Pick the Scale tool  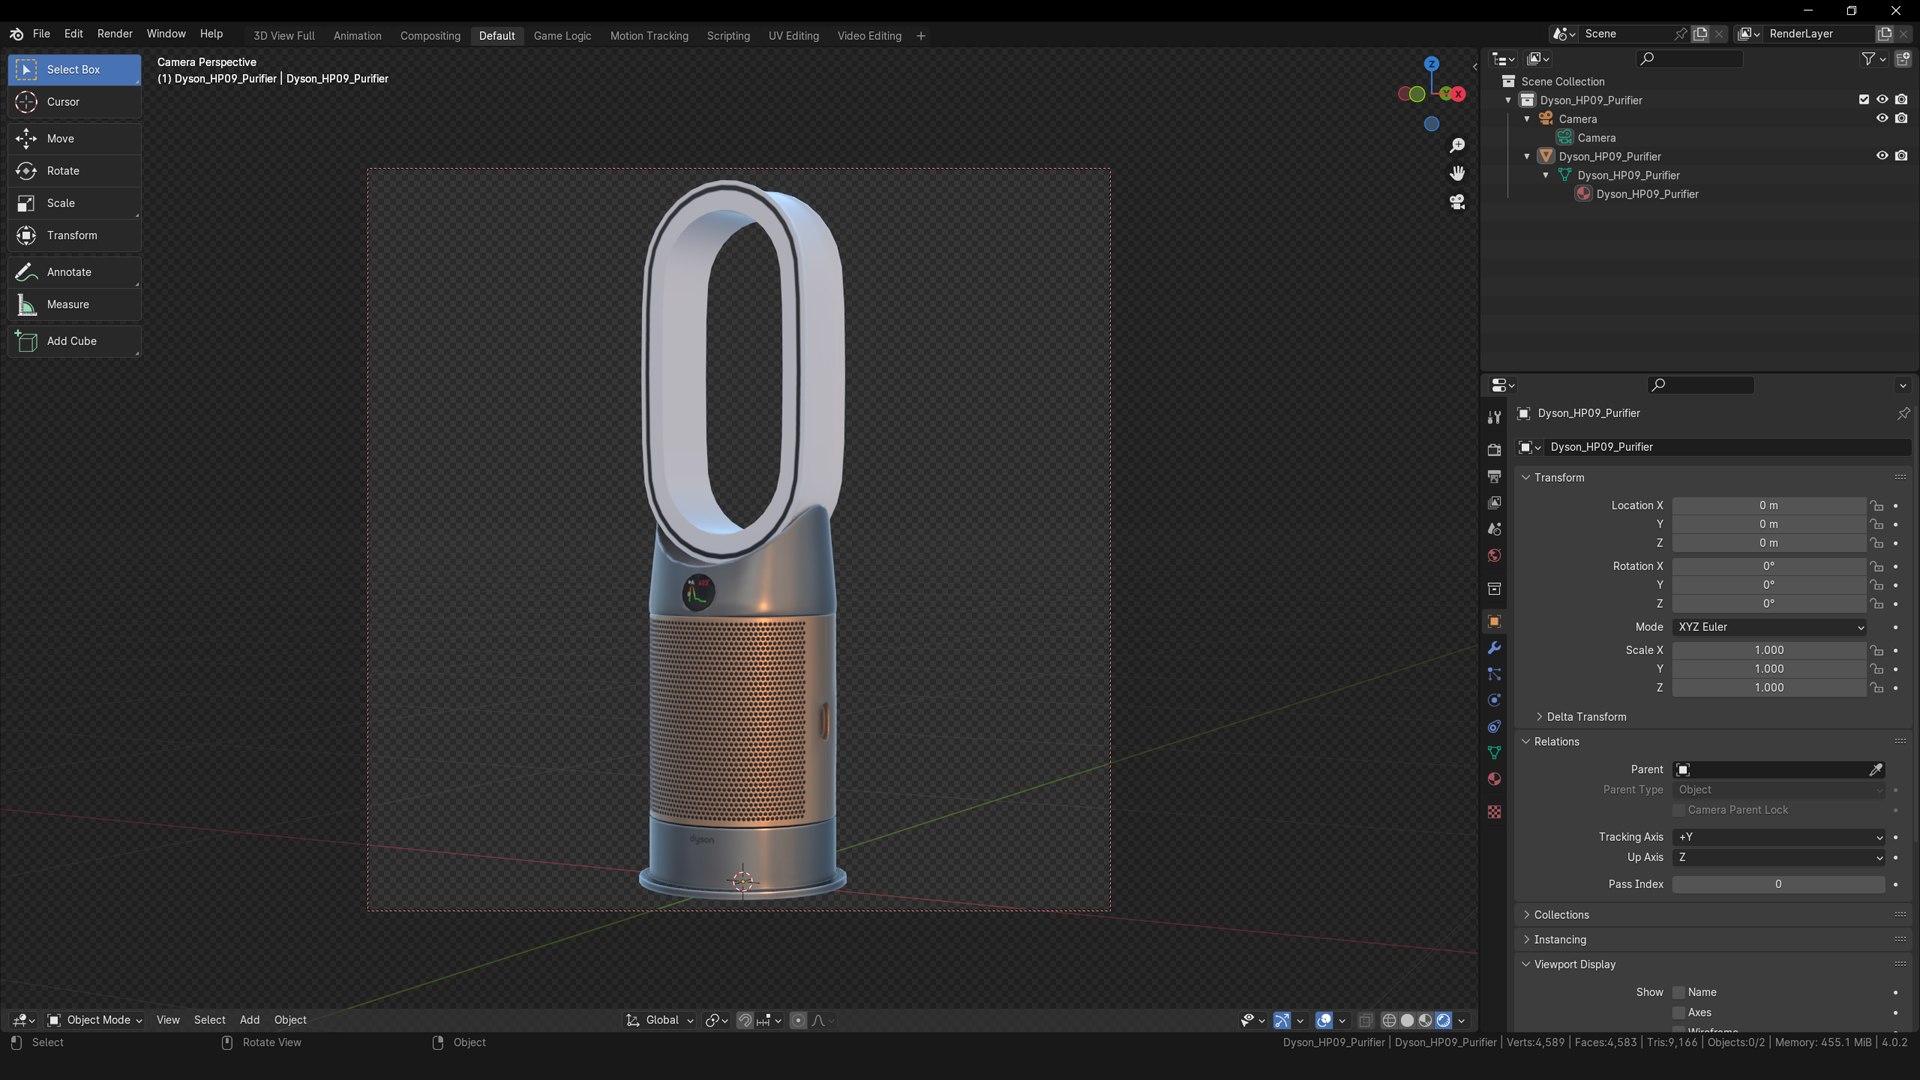click(74, 203)
